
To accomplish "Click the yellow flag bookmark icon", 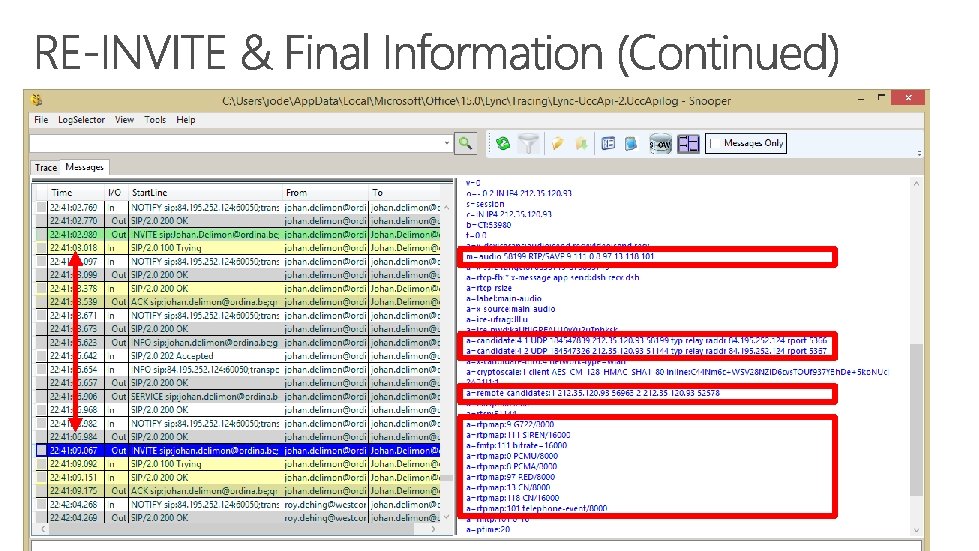I will point(581,144).
